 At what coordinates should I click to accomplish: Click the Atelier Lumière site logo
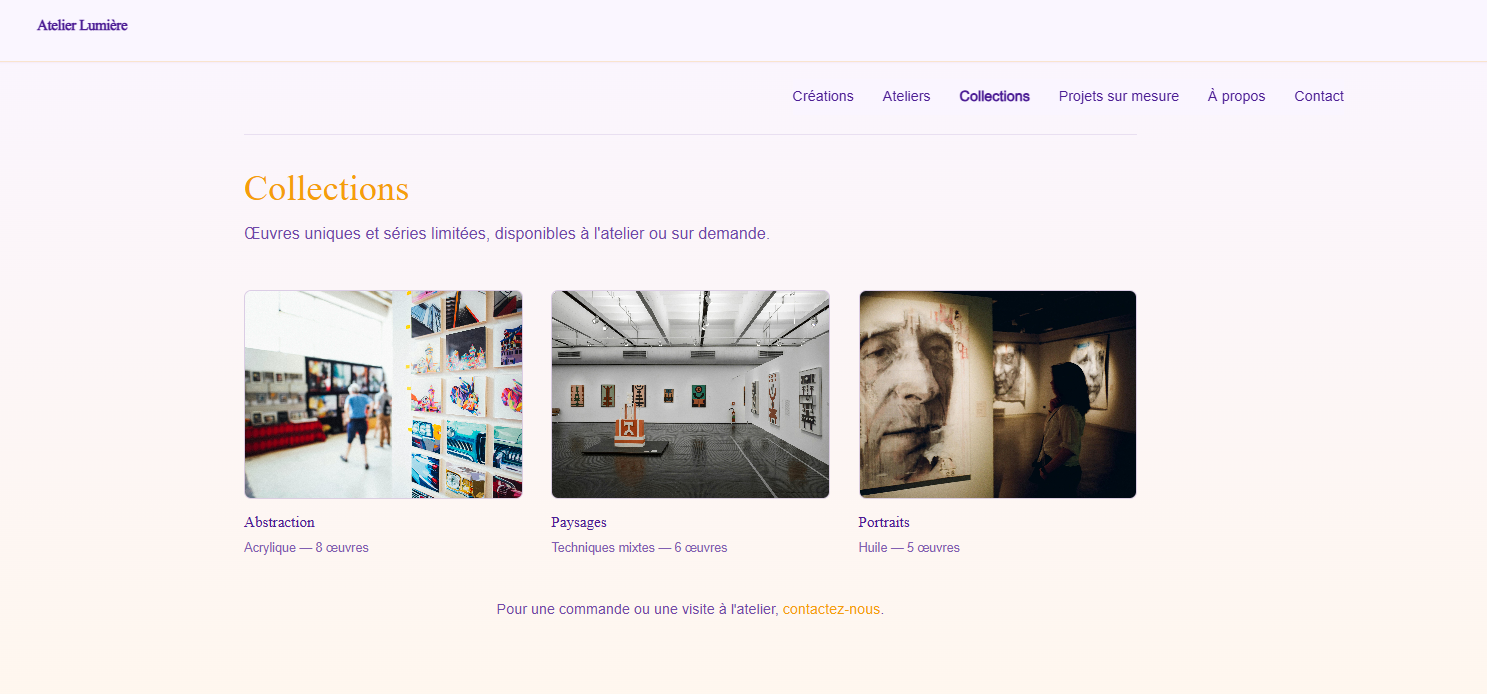[x=82, y=25]
